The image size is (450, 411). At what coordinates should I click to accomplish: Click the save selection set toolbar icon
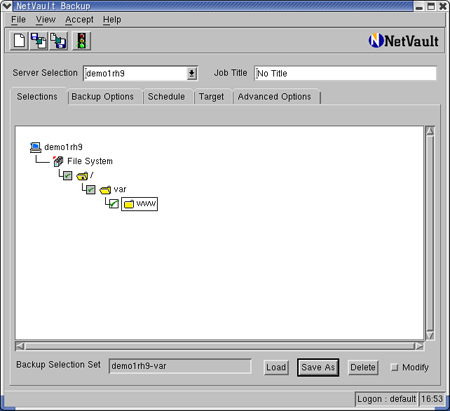tap(58, 41)
